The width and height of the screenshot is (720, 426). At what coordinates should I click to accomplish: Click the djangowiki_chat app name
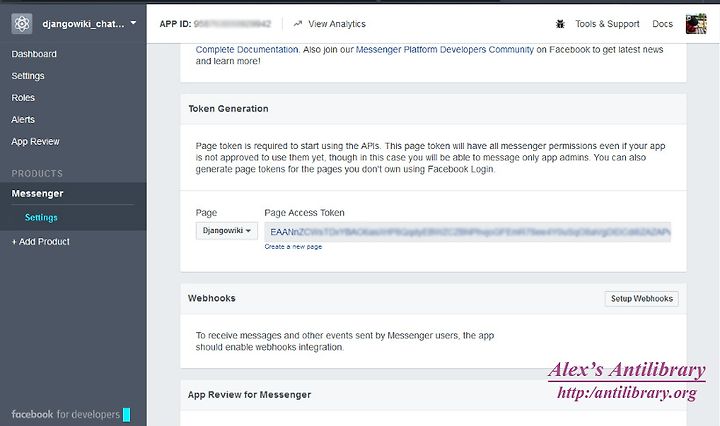tap(83, 24)
